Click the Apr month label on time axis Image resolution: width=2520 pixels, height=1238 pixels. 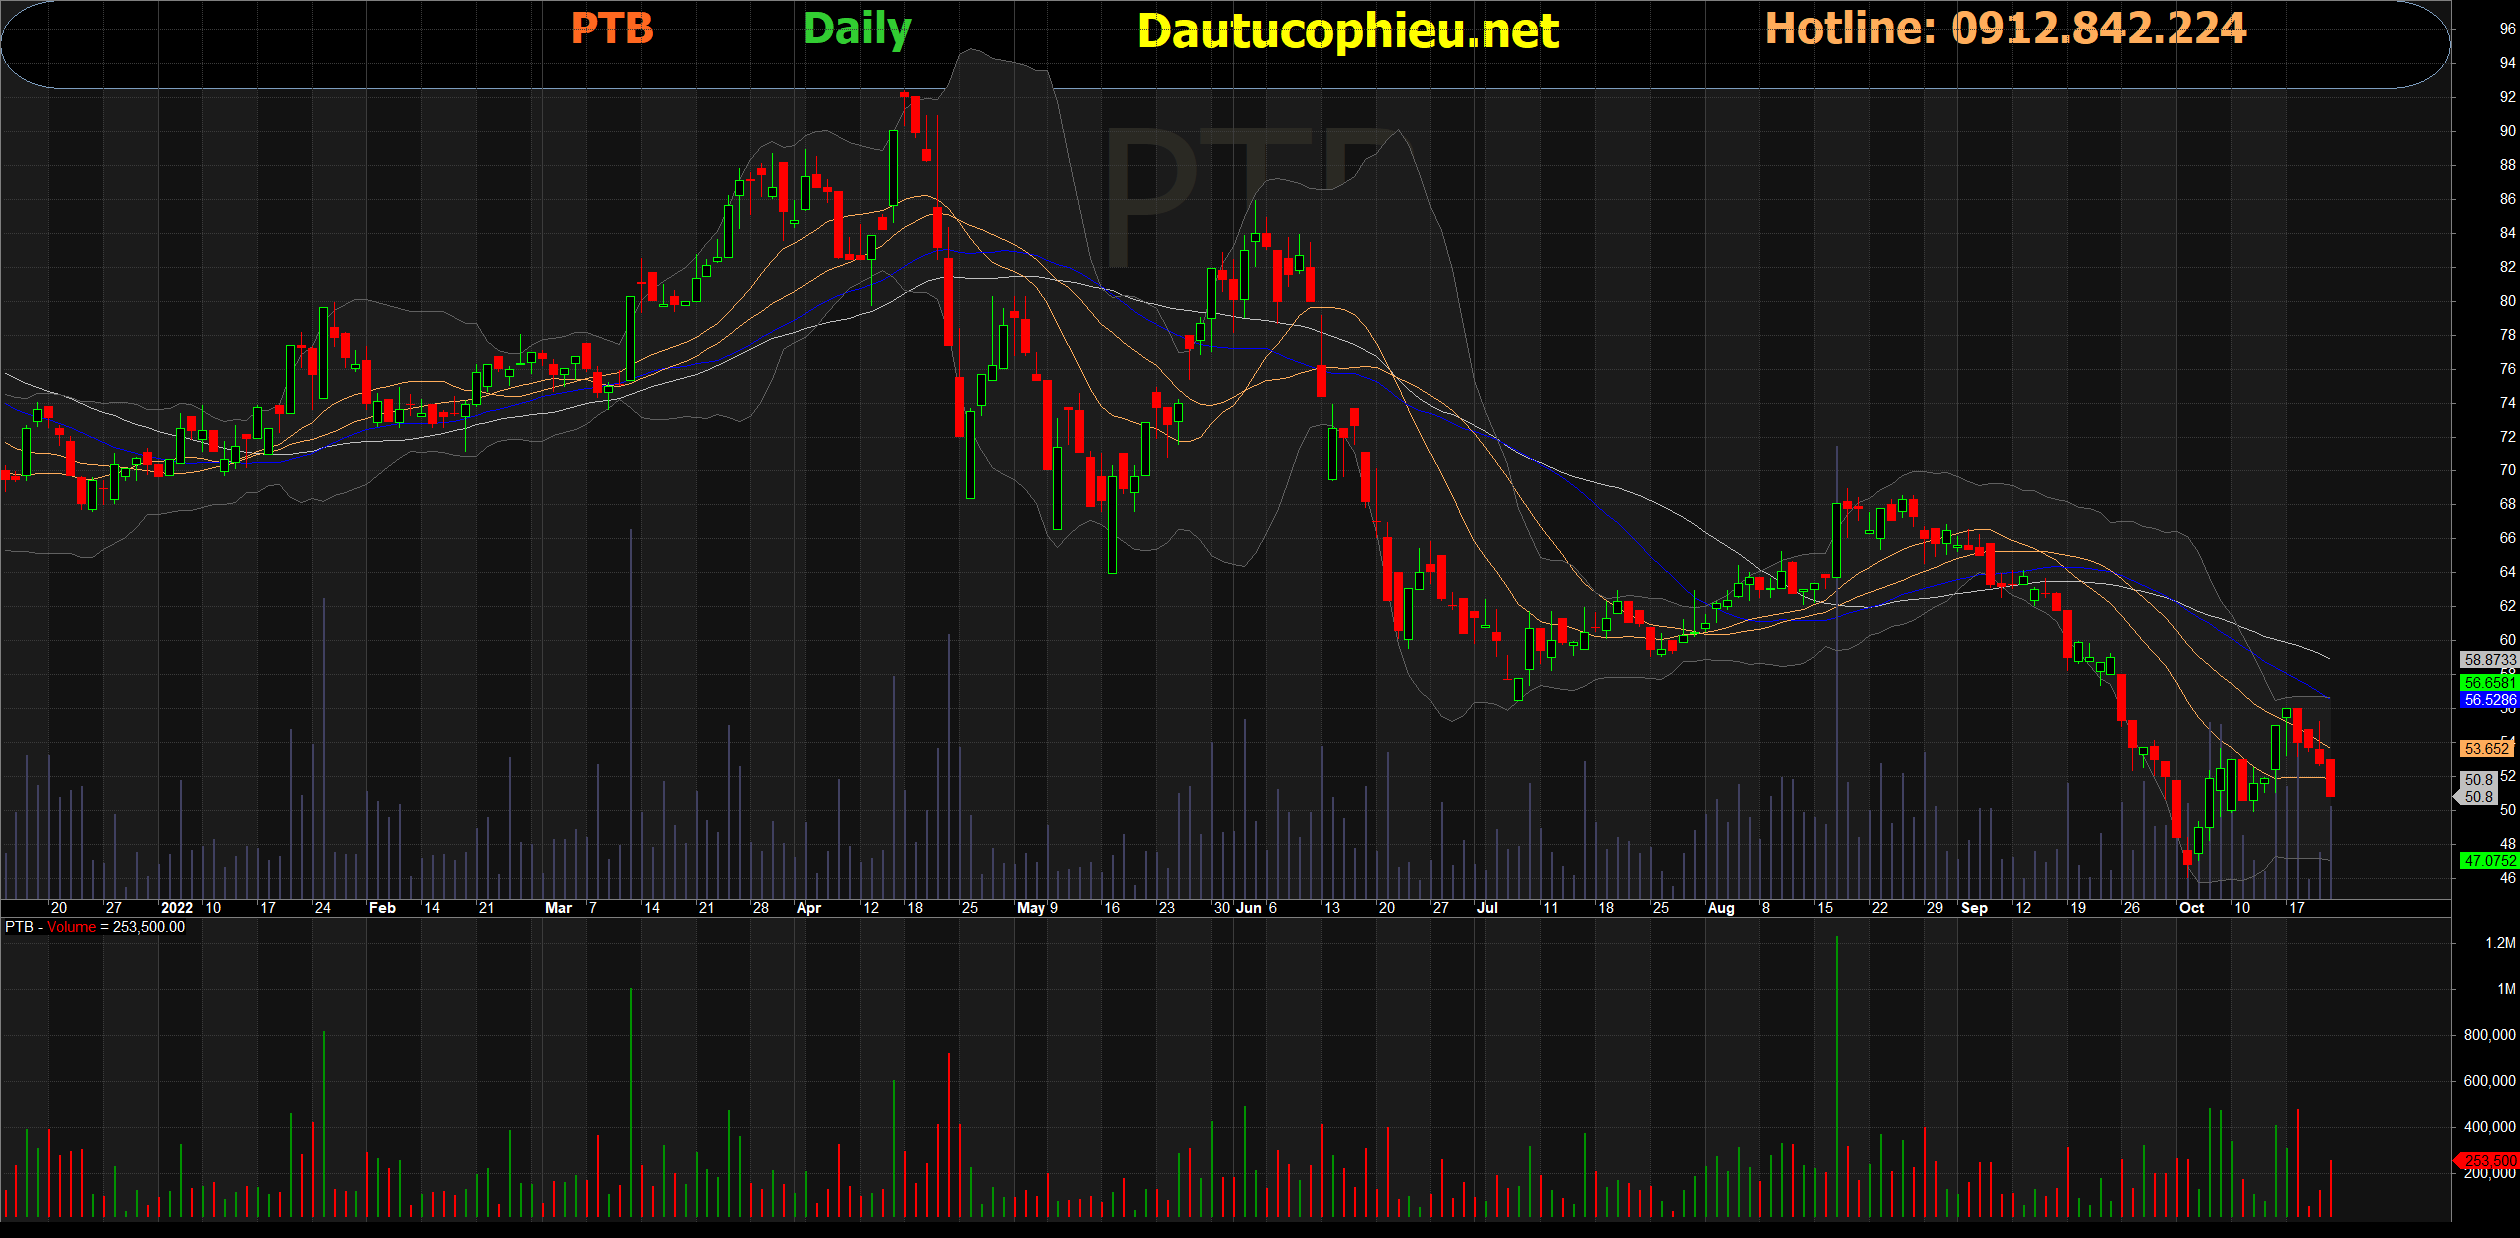point(808,908)
